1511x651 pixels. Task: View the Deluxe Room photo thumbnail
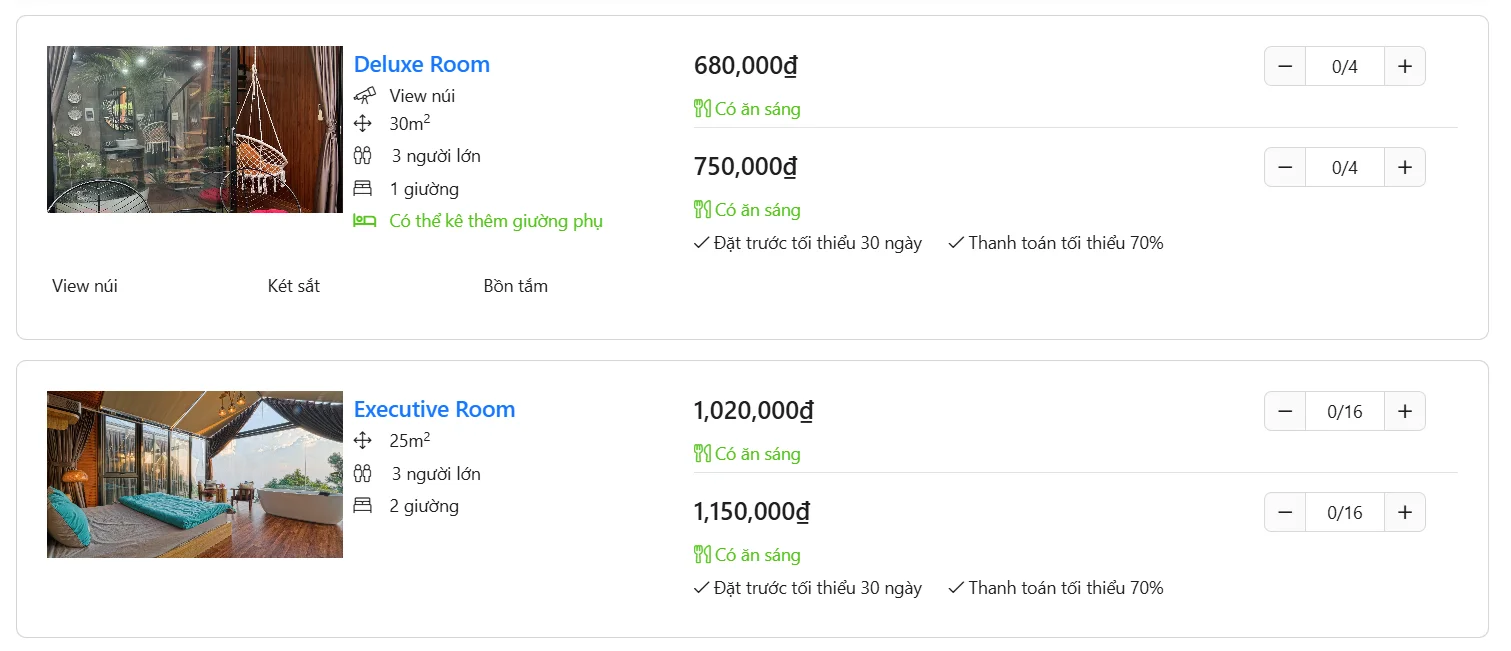pyautogui.click(x=195, y=129)
